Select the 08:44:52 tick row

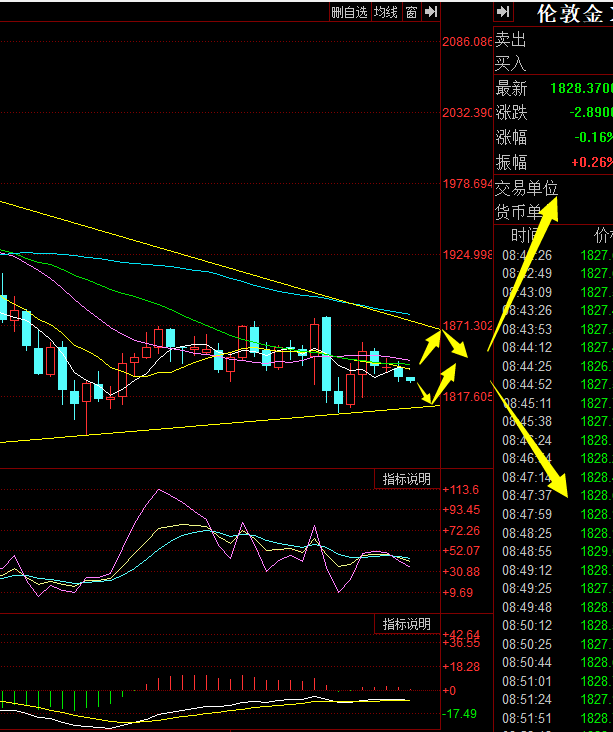(553, 384)
